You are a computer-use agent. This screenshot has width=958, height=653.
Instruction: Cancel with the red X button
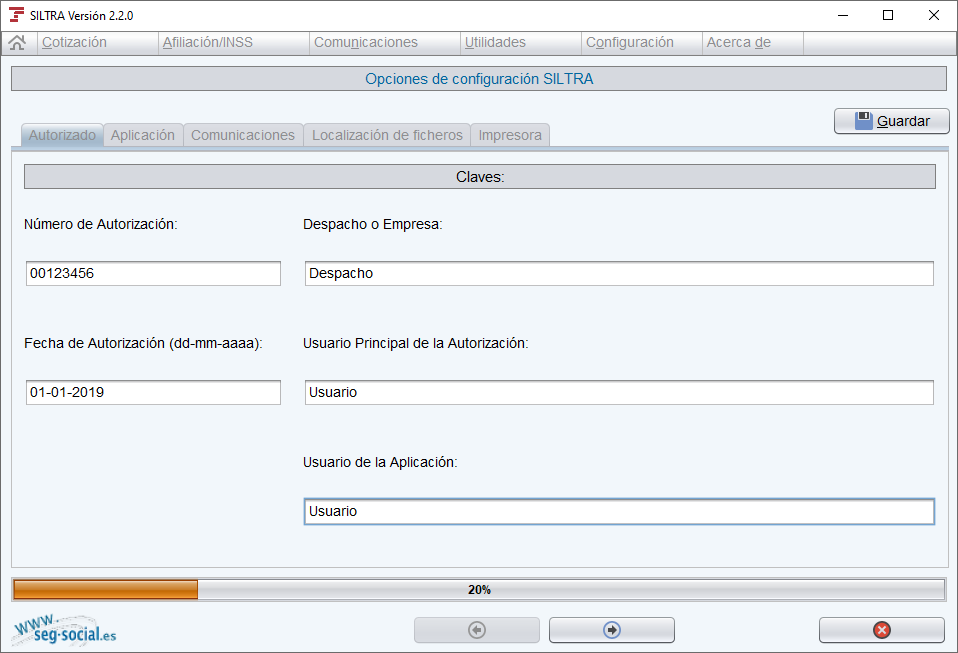coord(882,630)
